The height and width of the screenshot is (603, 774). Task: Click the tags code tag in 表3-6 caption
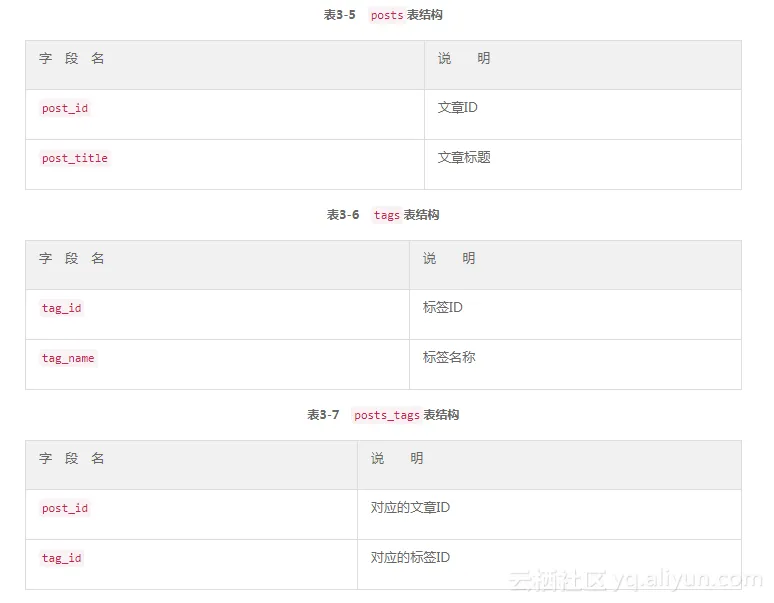(386, 215)
